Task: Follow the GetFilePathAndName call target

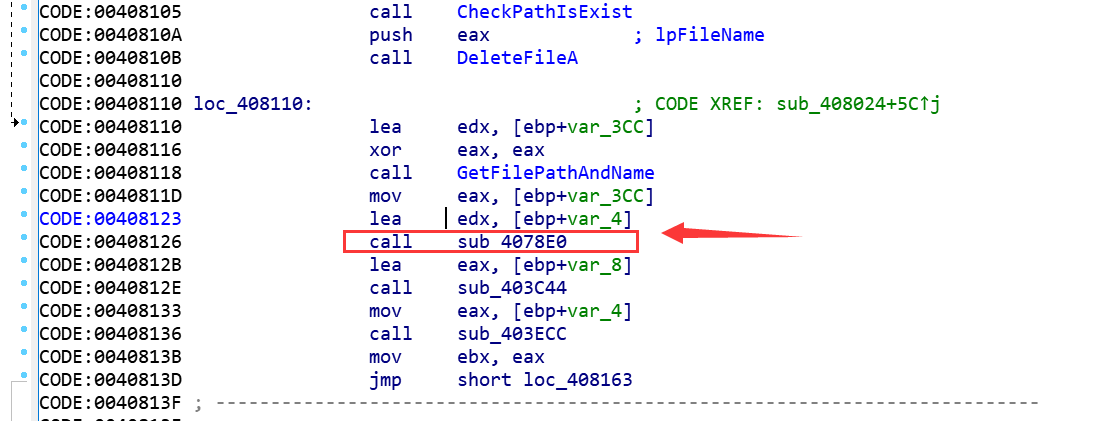Action: [555, 173]
